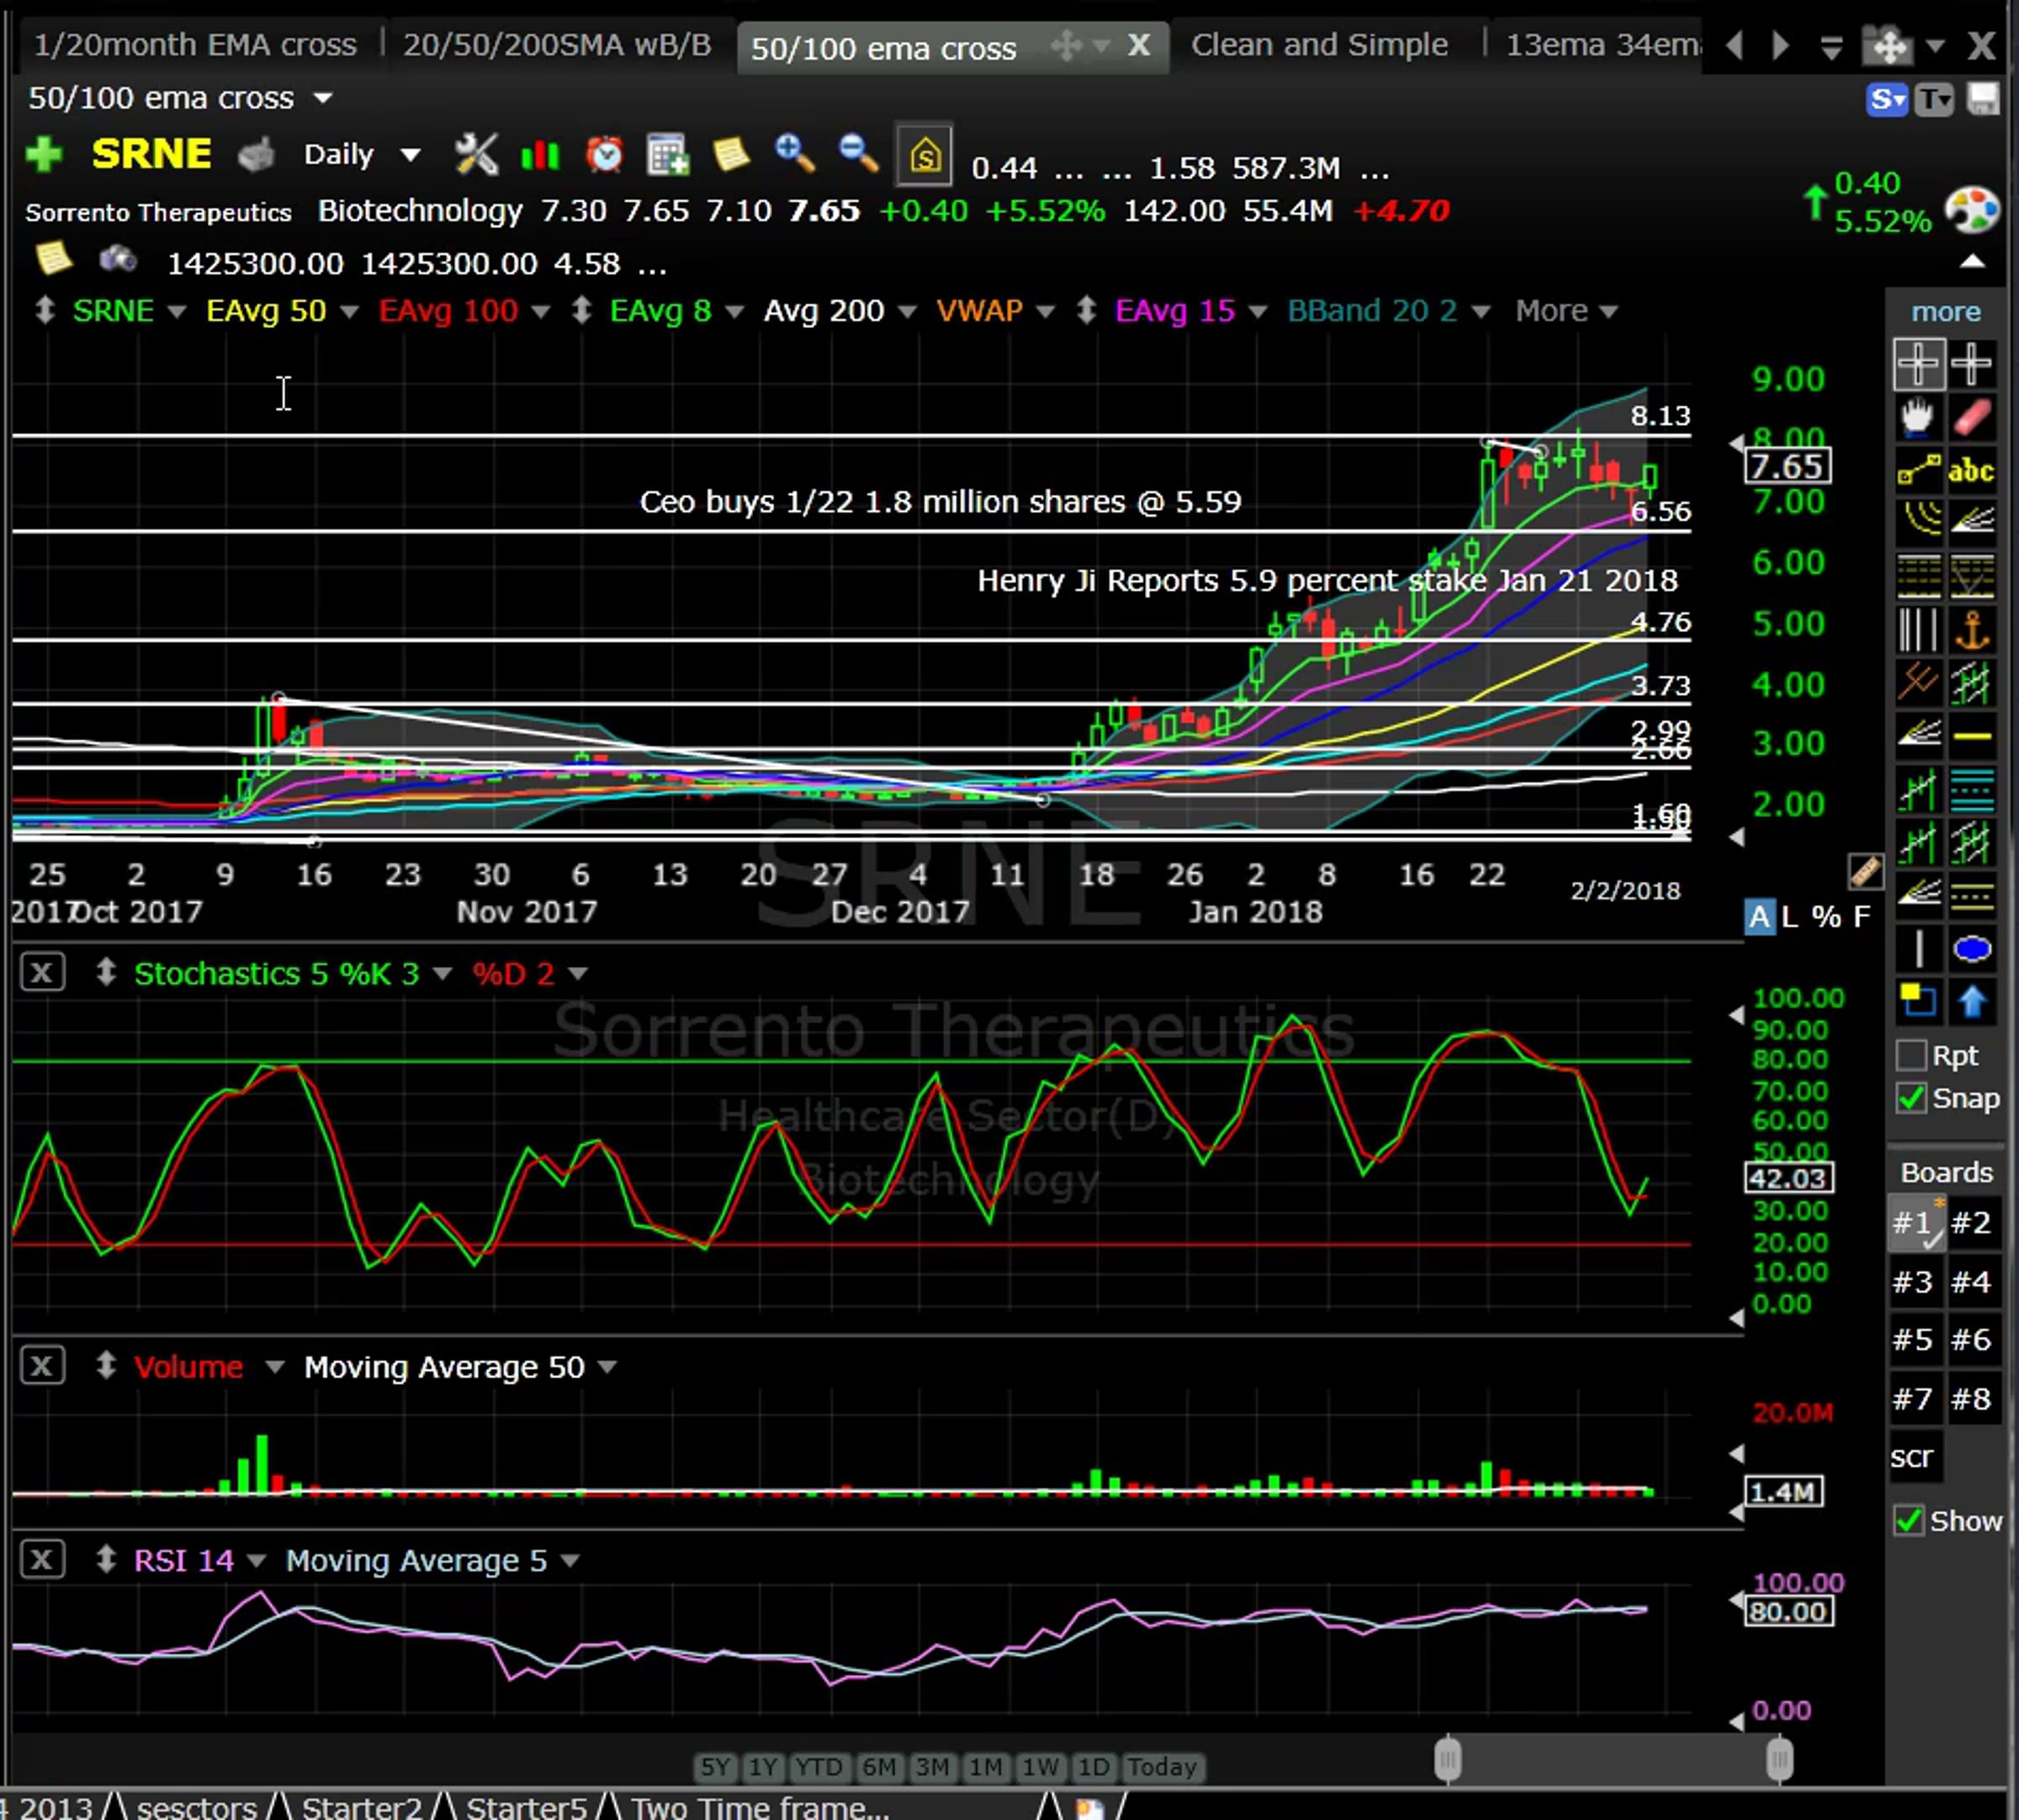Select the yellow arcs drawing tool
Image resolution: width=2019 pixels, height=1820 pixels.
[x=1918, y=520]
